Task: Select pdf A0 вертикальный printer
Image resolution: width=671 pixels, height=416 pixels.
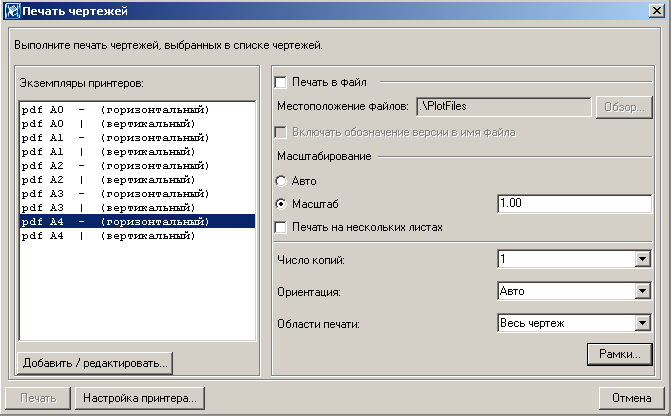Action: (138, 124)
